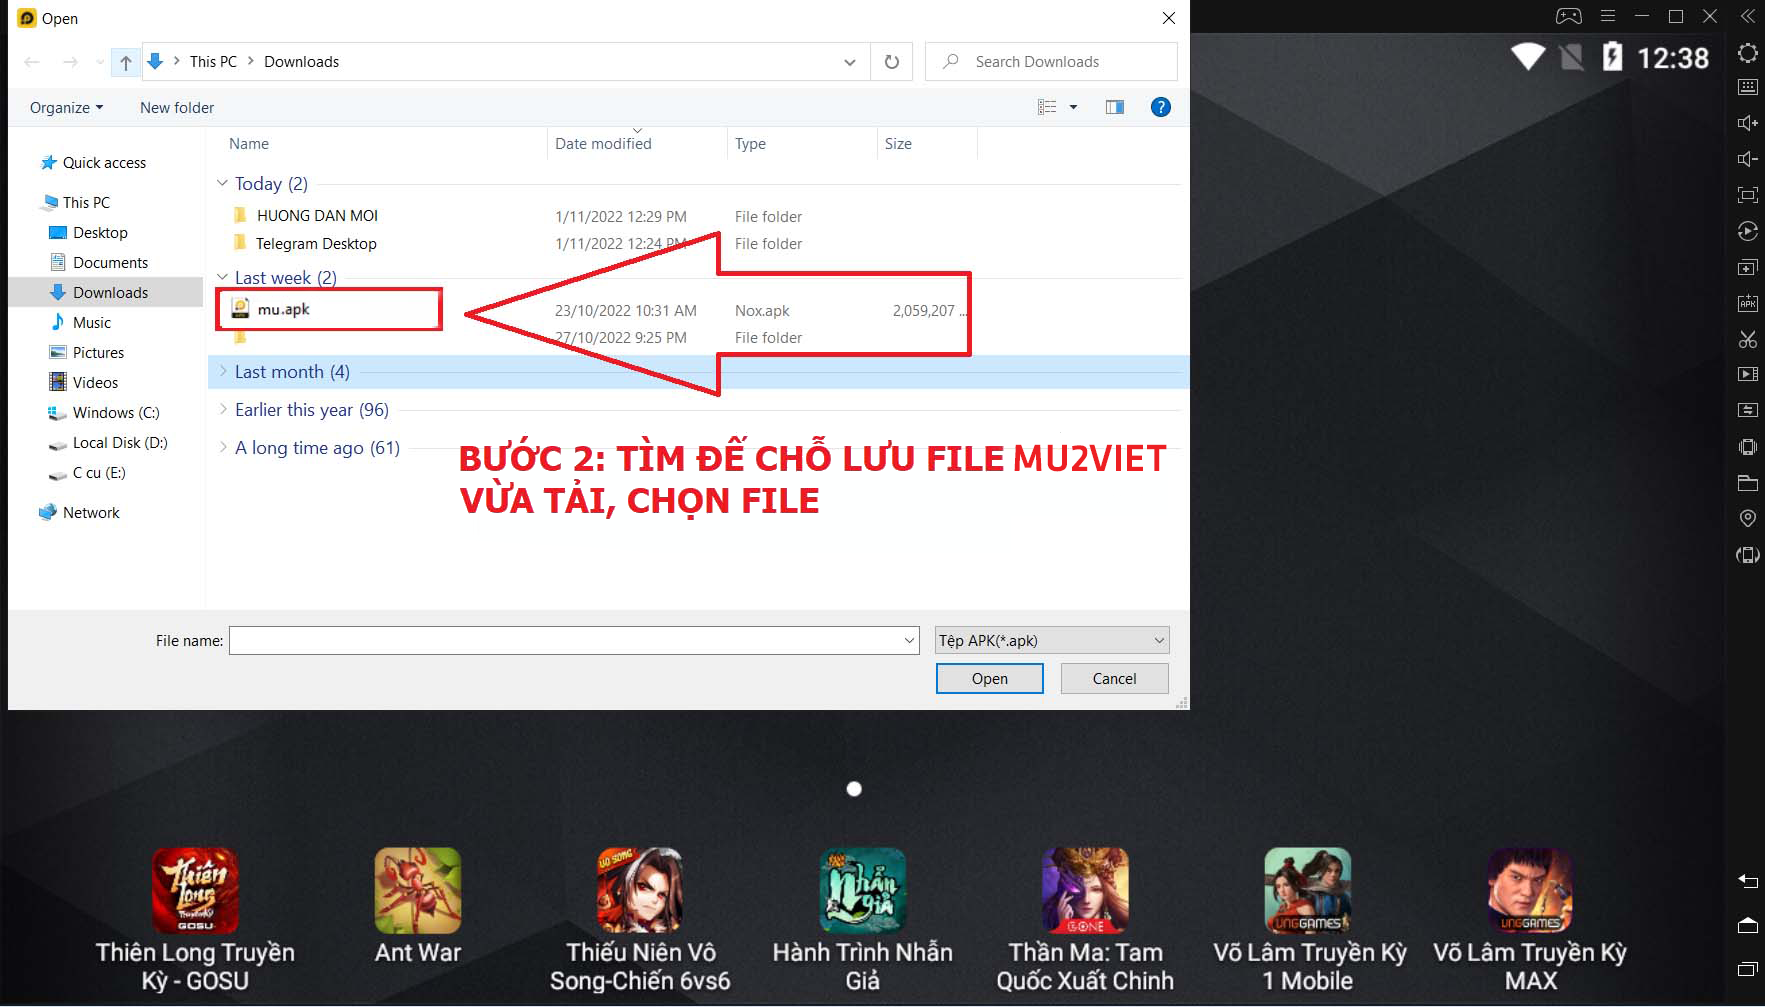
Task: Click the Cancel button
Action: point(1114,678)
